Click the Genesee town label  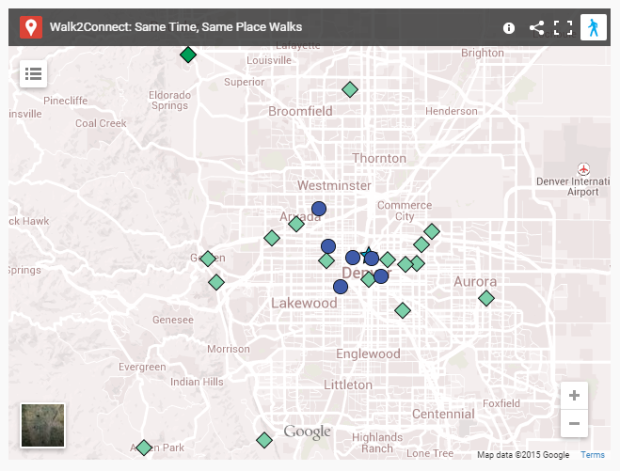173,320
